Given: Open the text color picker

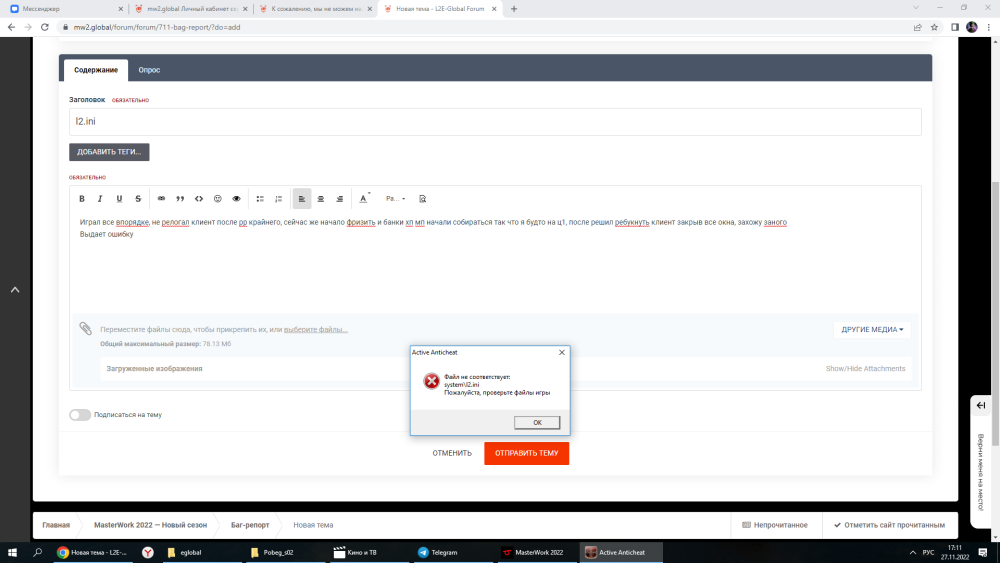Looking at the screenshot, I should pos(364,199).
